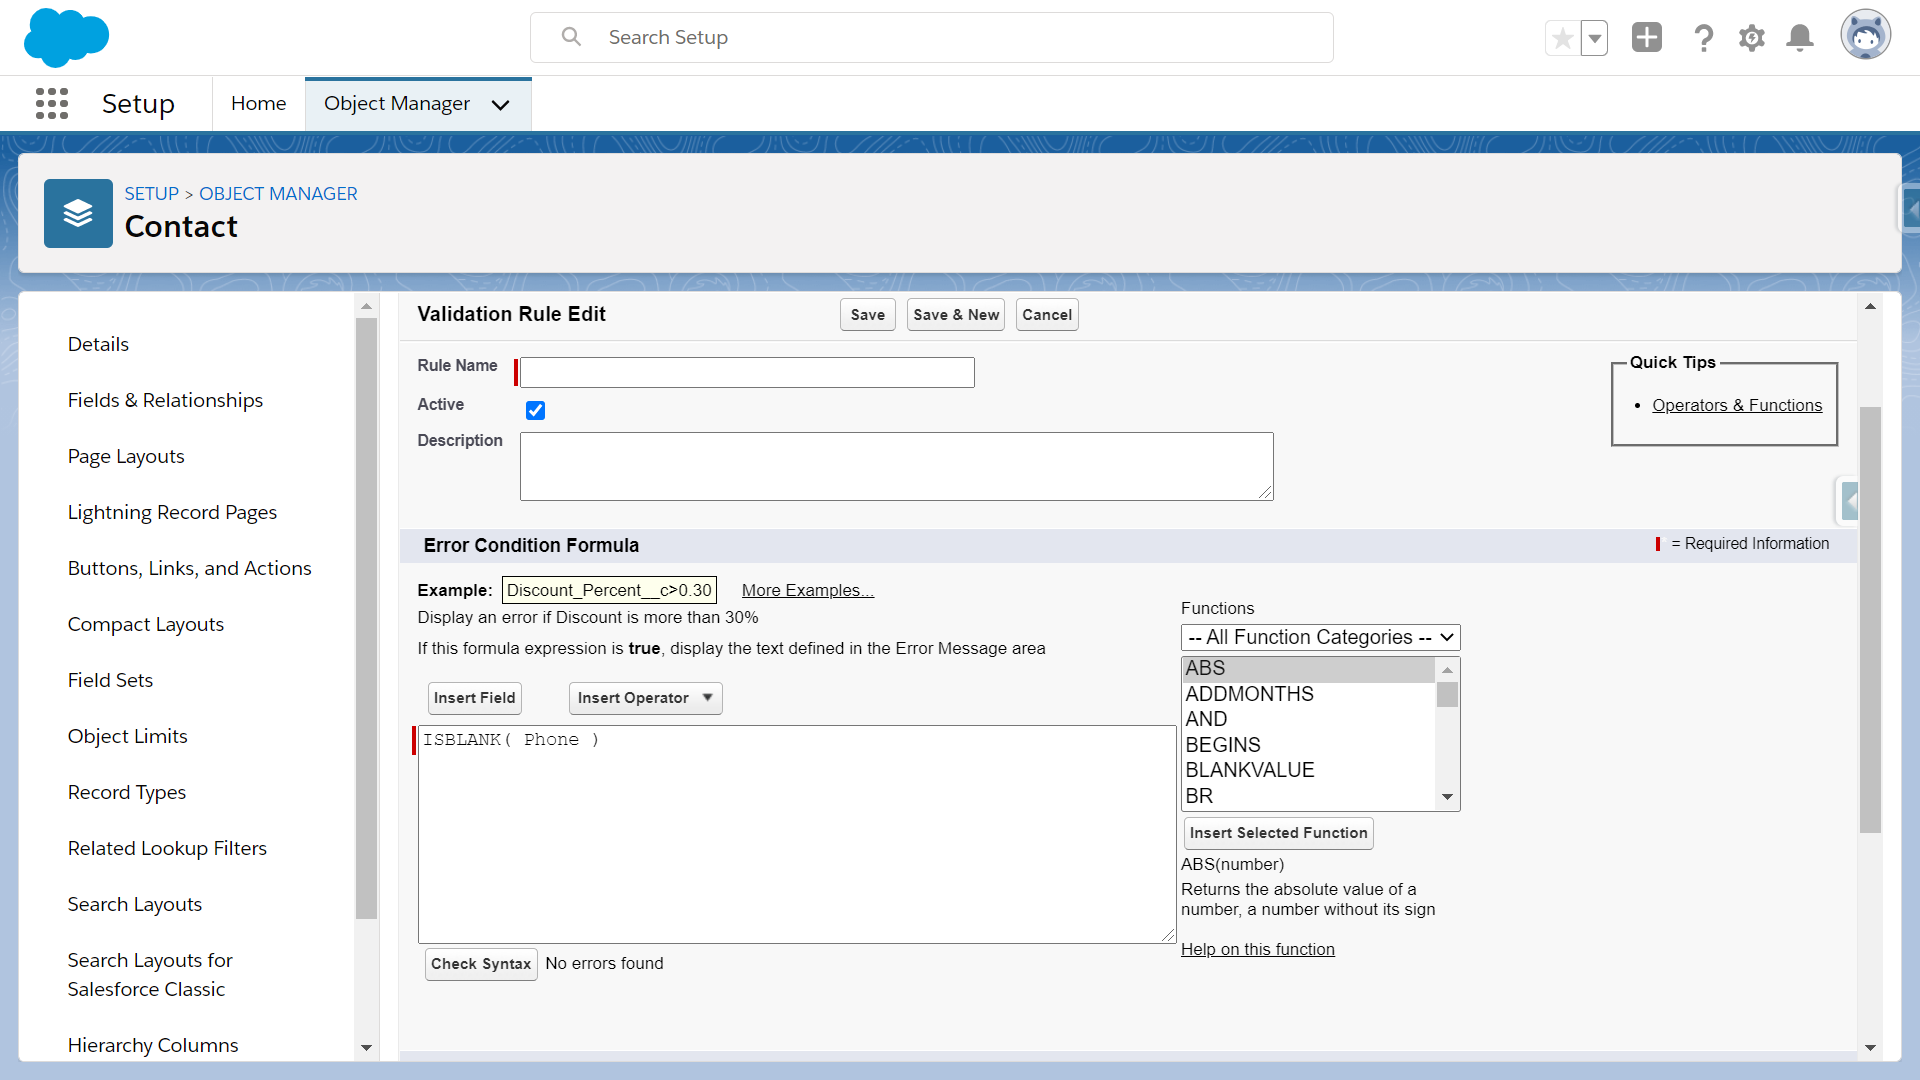The height and width of the screenshot is (1080, 1920).
Task: Follow the SETUP breadcrumb link
Action: coord(151,193)
